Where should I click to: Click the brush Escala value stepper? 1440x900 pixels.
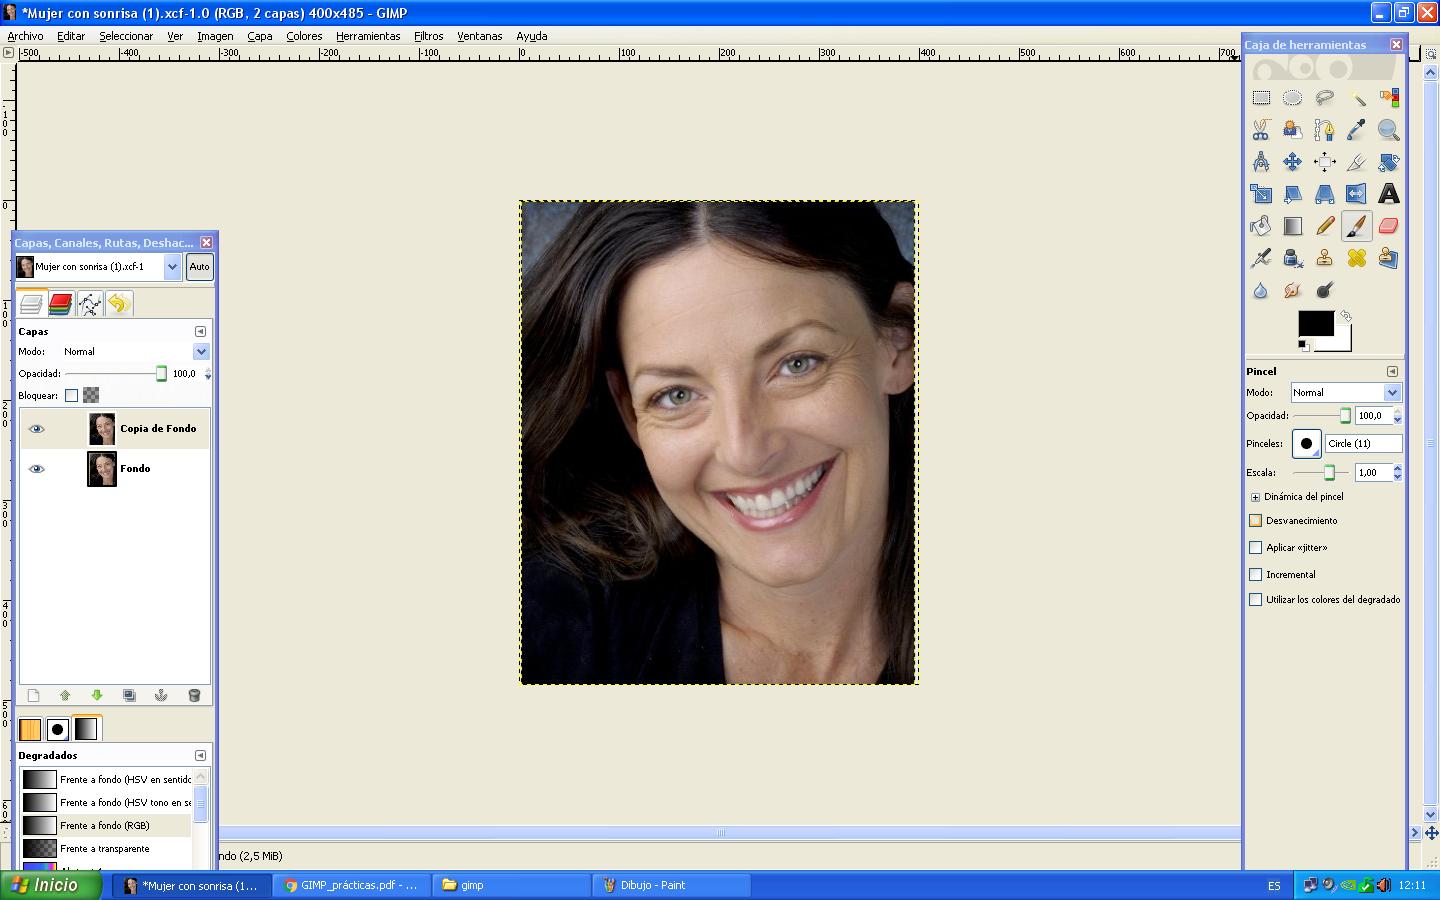[x=1398, y=473]
